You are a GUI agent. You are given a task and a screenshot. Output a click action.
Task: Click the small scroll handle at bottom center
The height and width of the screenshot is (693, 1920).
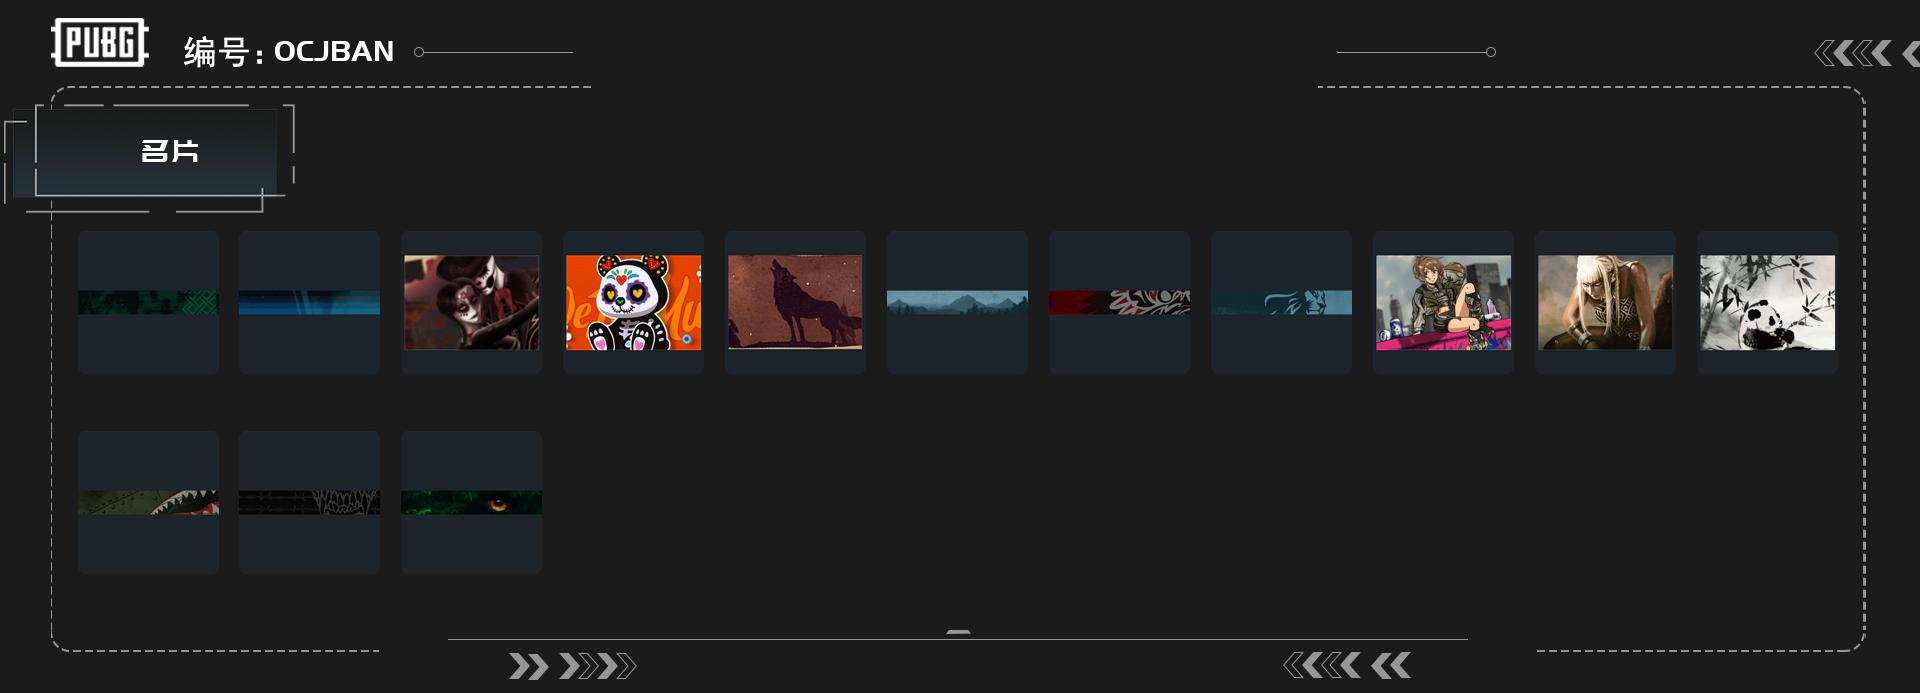tap(958, 633)
